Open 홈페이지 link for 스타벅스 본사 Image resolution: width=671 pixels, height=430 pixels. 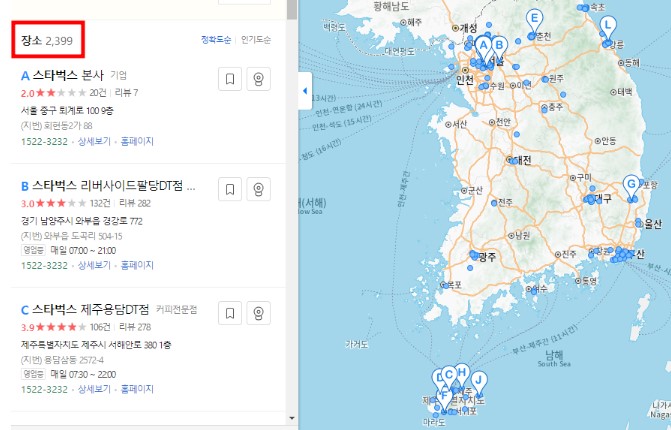137,141
